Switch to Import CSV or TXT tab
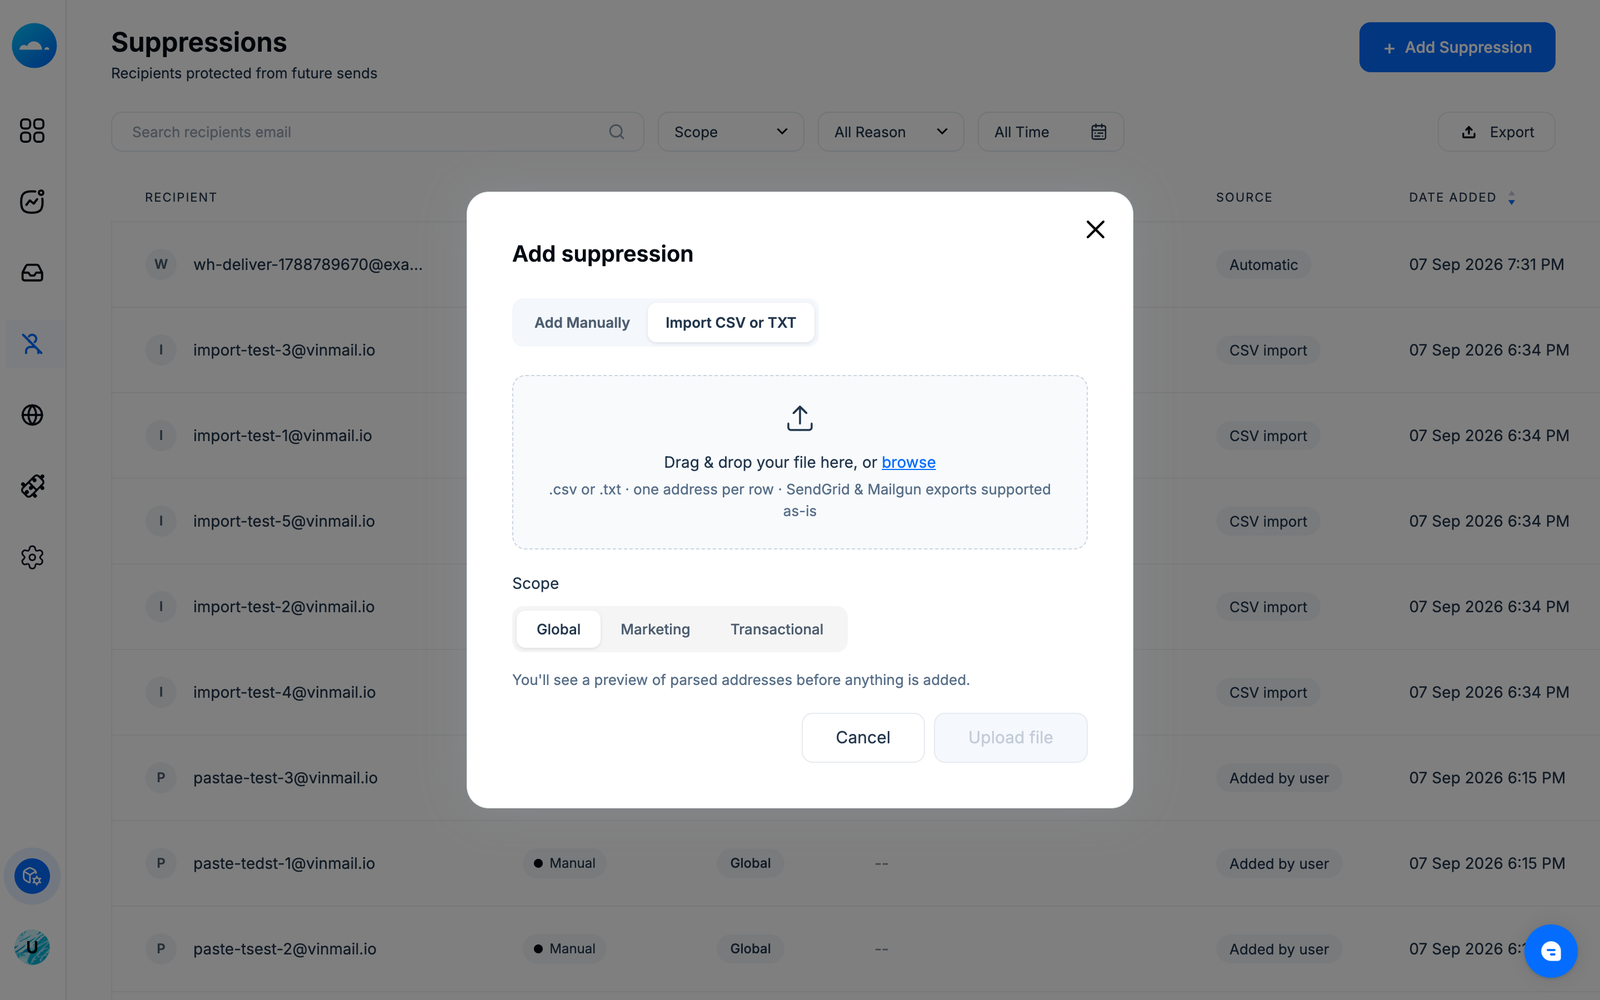Screen dimensions: 1600x1000 click(731, 323)
